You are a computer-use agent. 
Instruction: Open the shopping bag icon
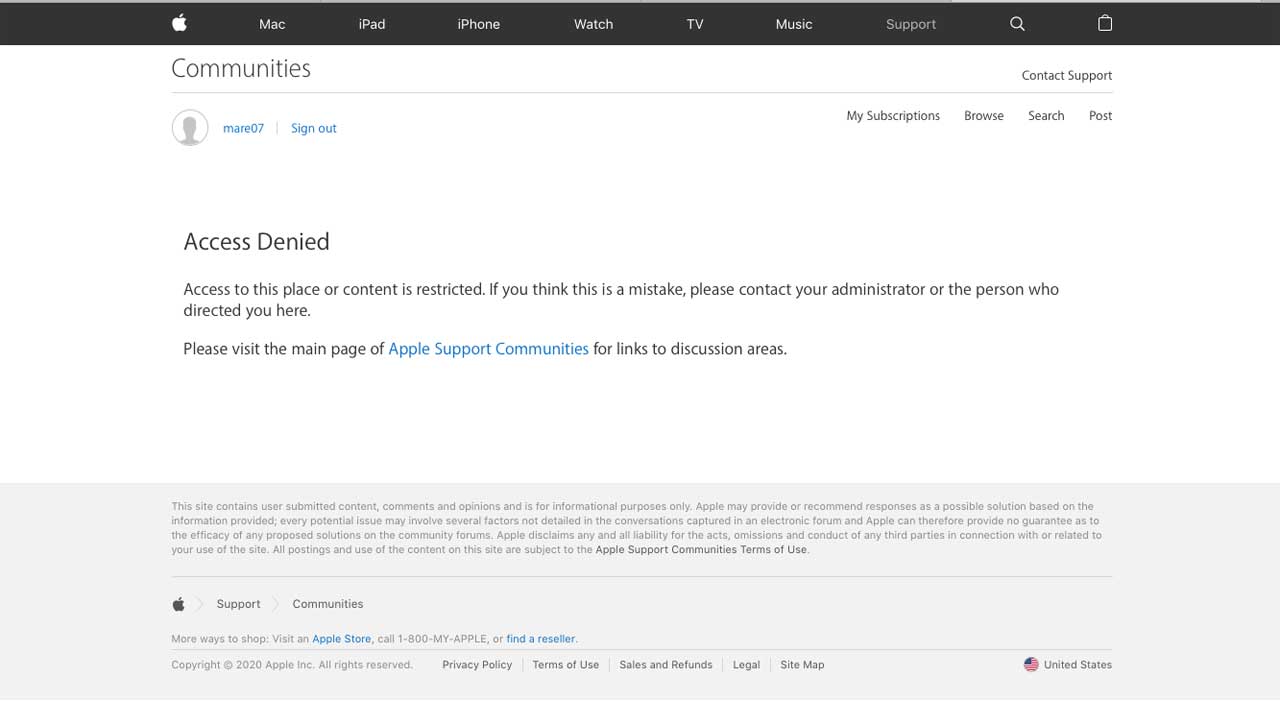click(1105, 23)
